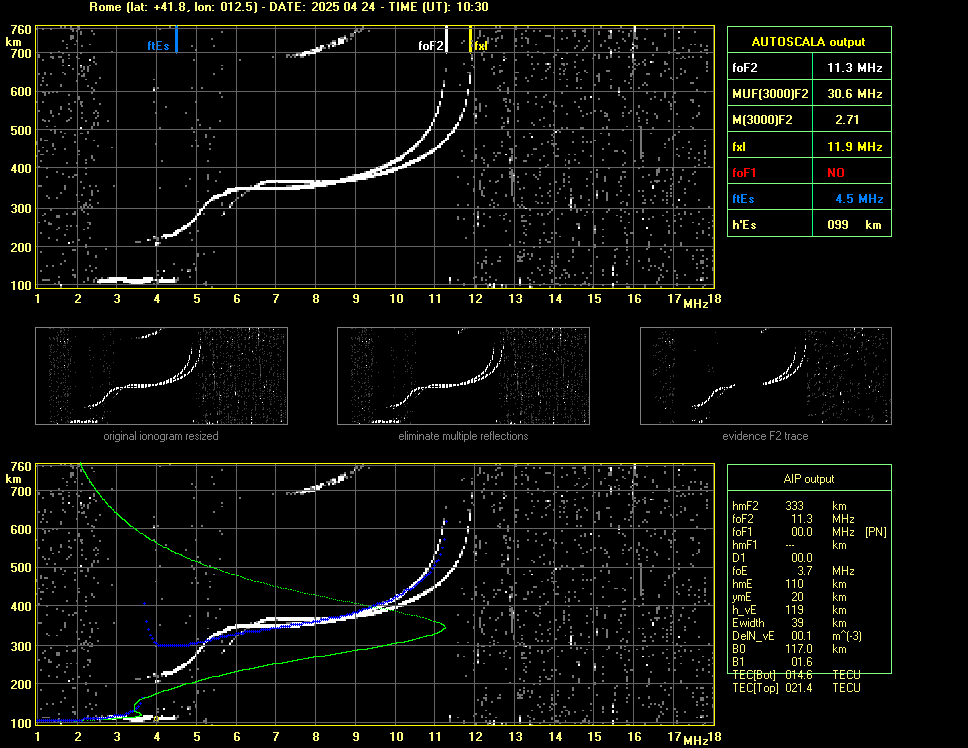Click the TEC[Bot] '014.6' TECU entry
The width and height of the screenshot is (968, 748).
tap(798, 675)
